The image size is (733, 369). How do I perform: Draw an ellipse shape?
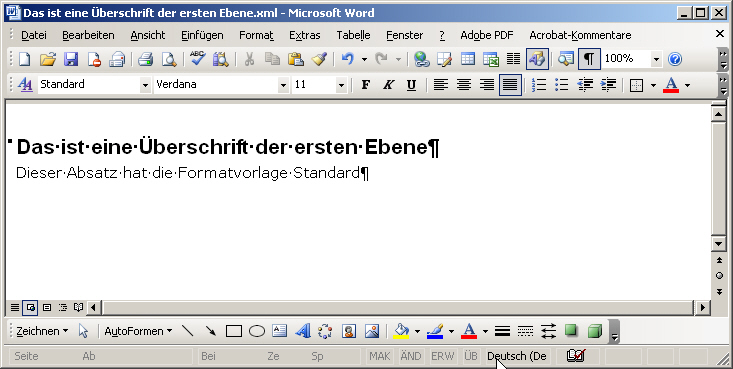point(257,331)
